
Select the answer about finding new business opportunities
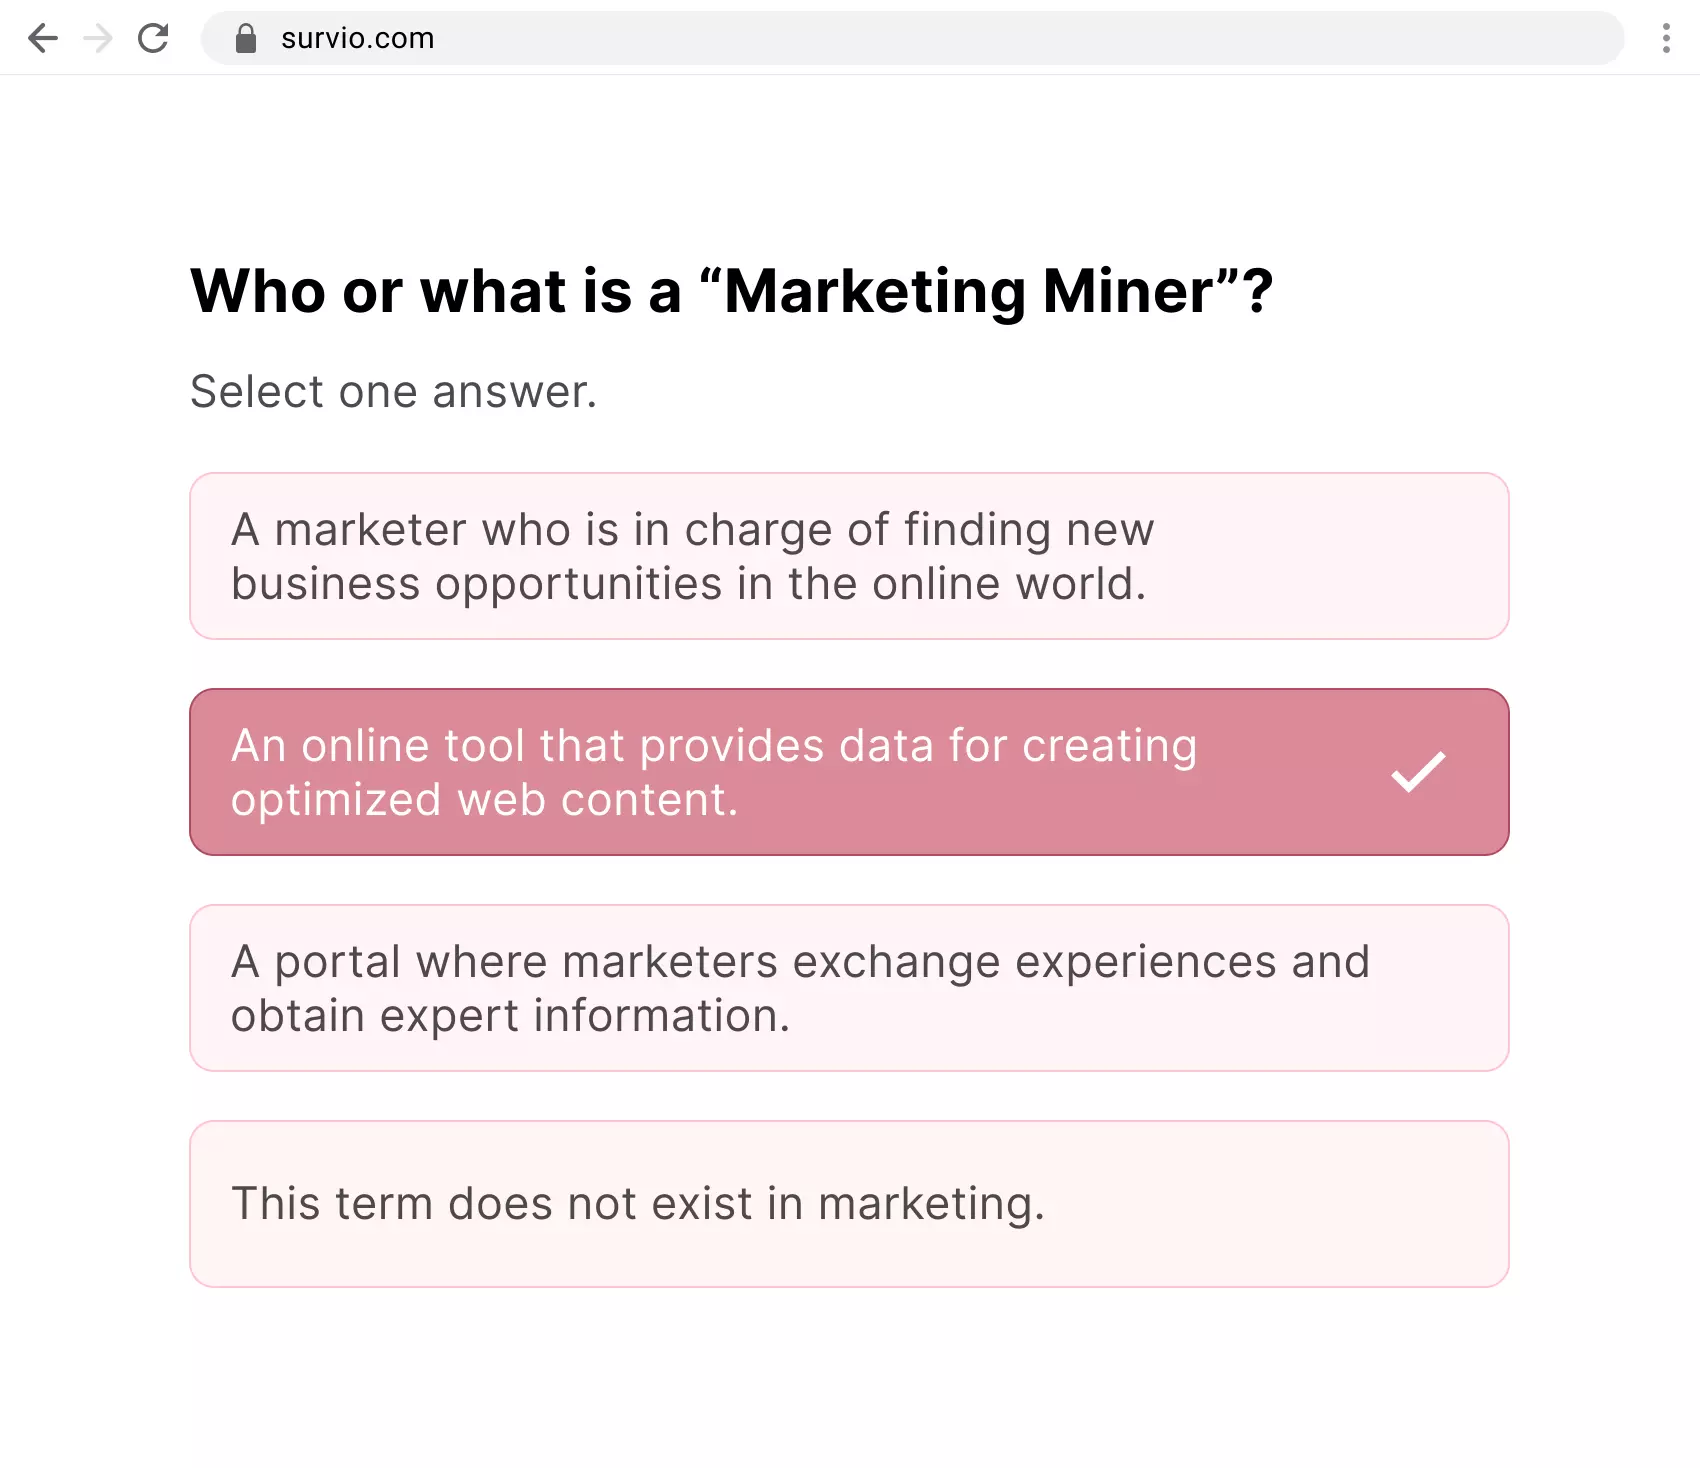click(x=848, y=555)
